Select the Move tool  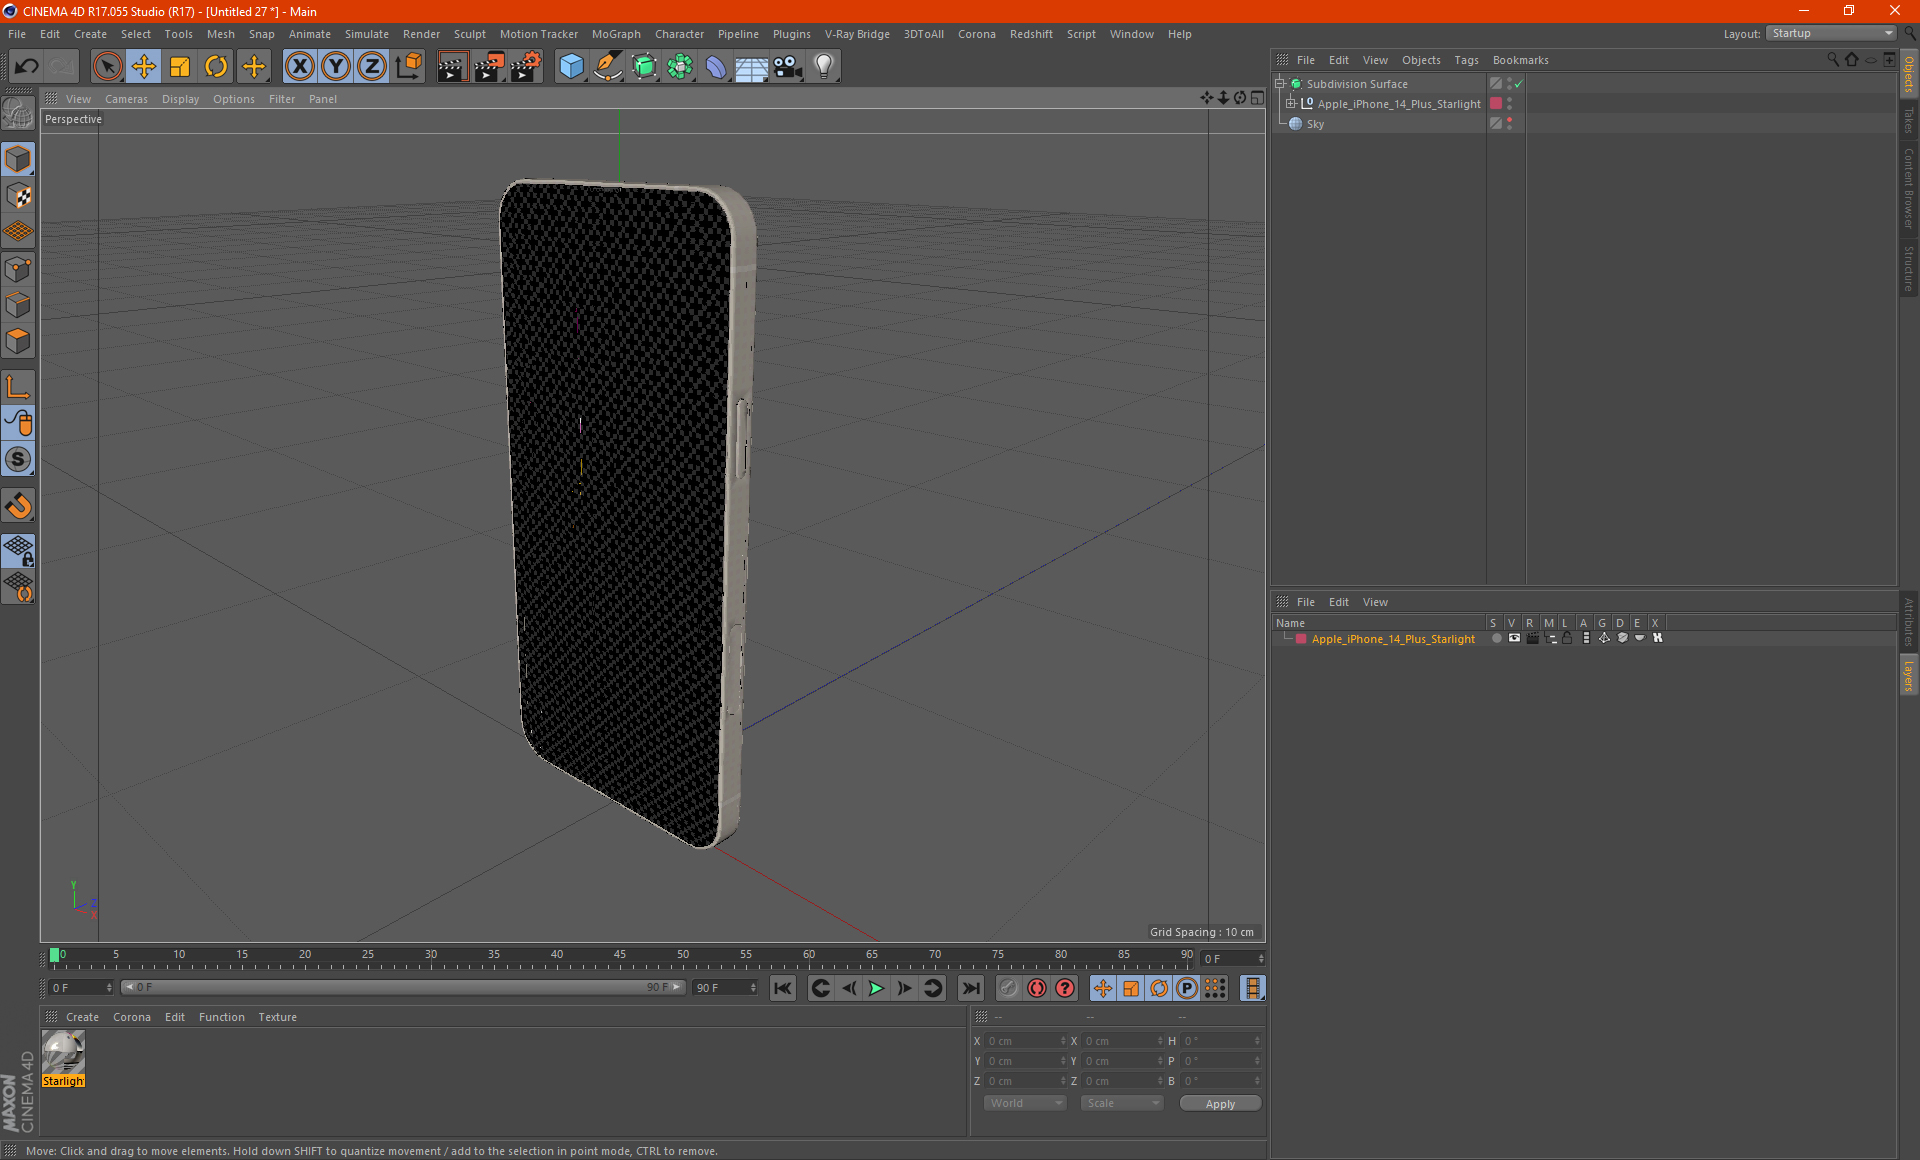[143, 67]
